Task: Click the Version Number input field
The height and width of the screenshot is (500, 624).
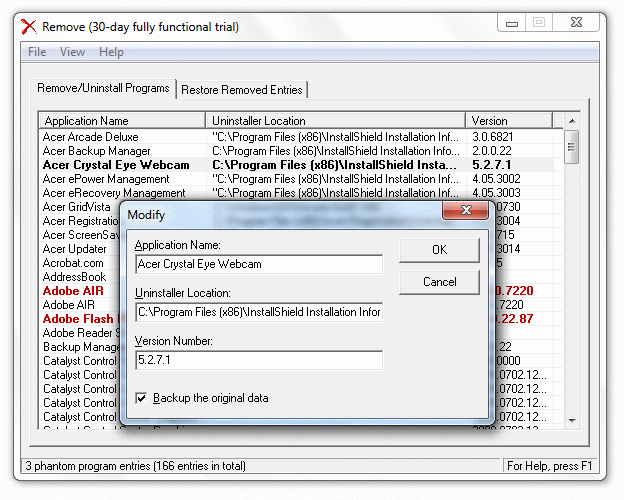Action: 259,360
